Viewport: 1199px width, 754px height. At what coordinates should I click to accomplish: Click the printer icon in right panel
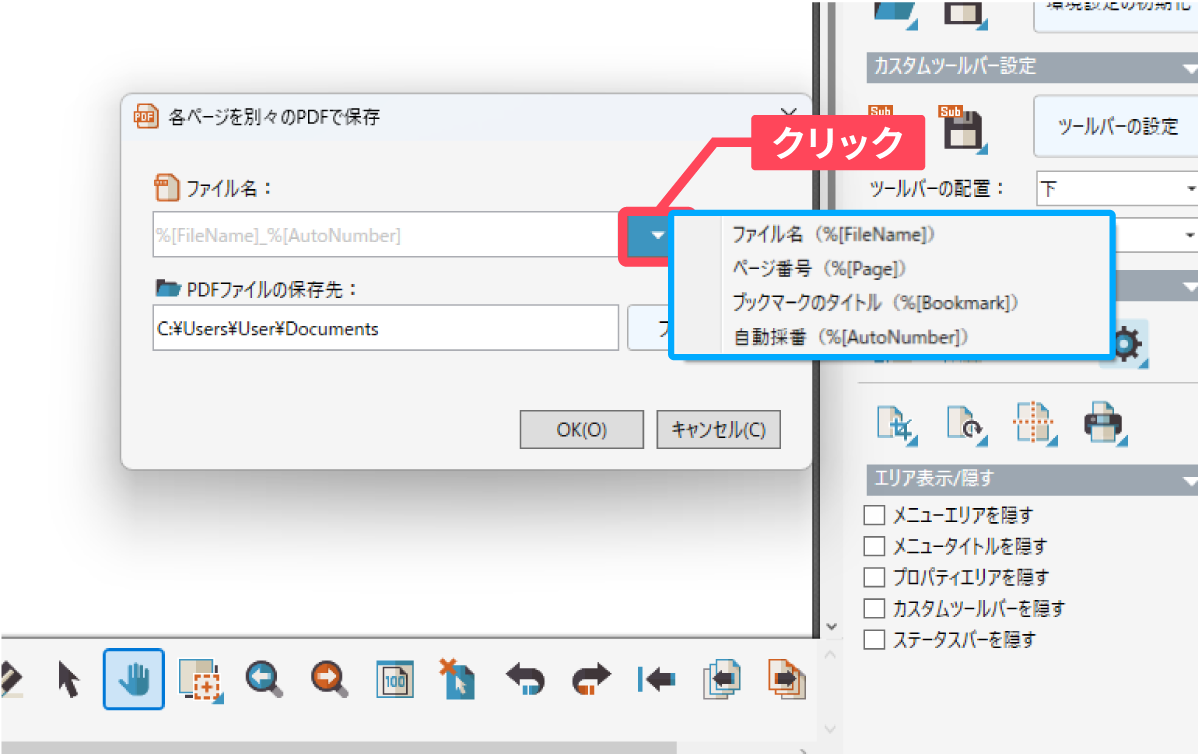pos(1104,422)
